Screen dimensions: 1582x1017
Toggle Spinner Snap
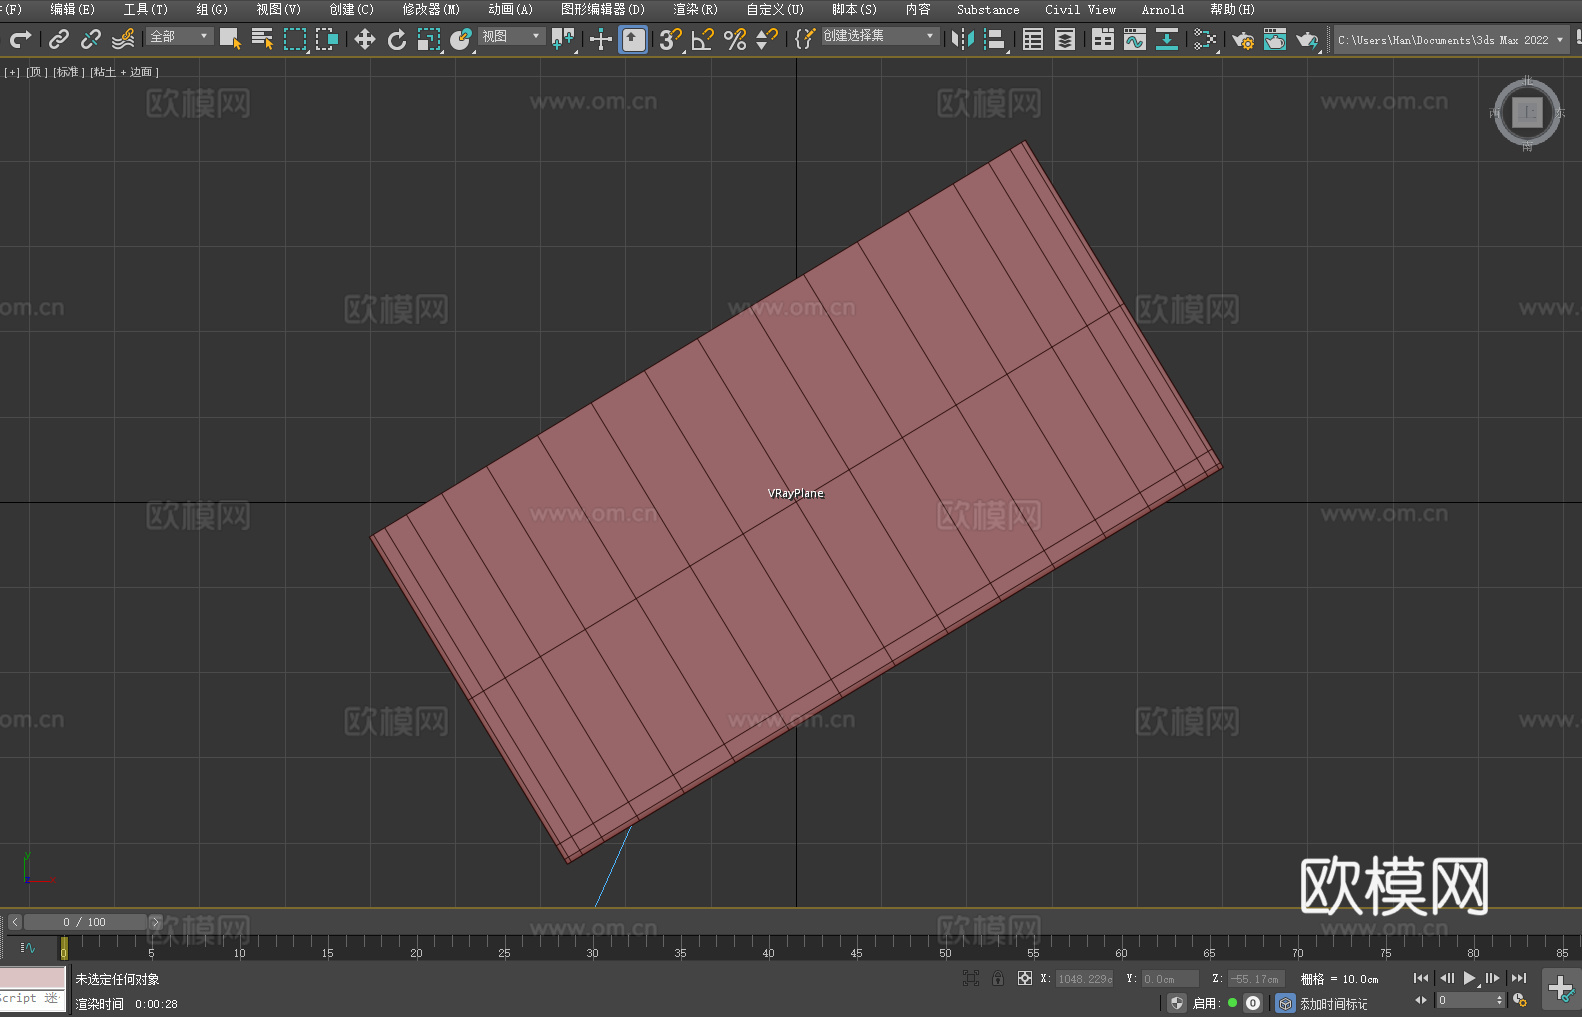(x=767, y=39)
